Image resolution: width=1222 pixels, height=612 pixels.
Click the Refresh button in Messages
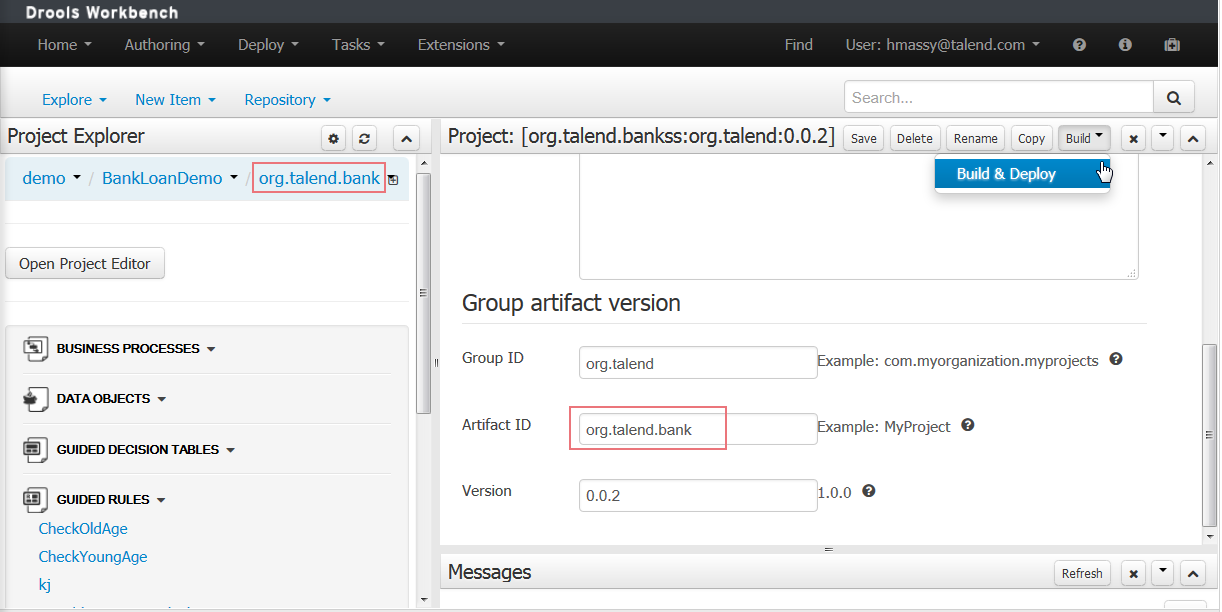point(1082,573)
